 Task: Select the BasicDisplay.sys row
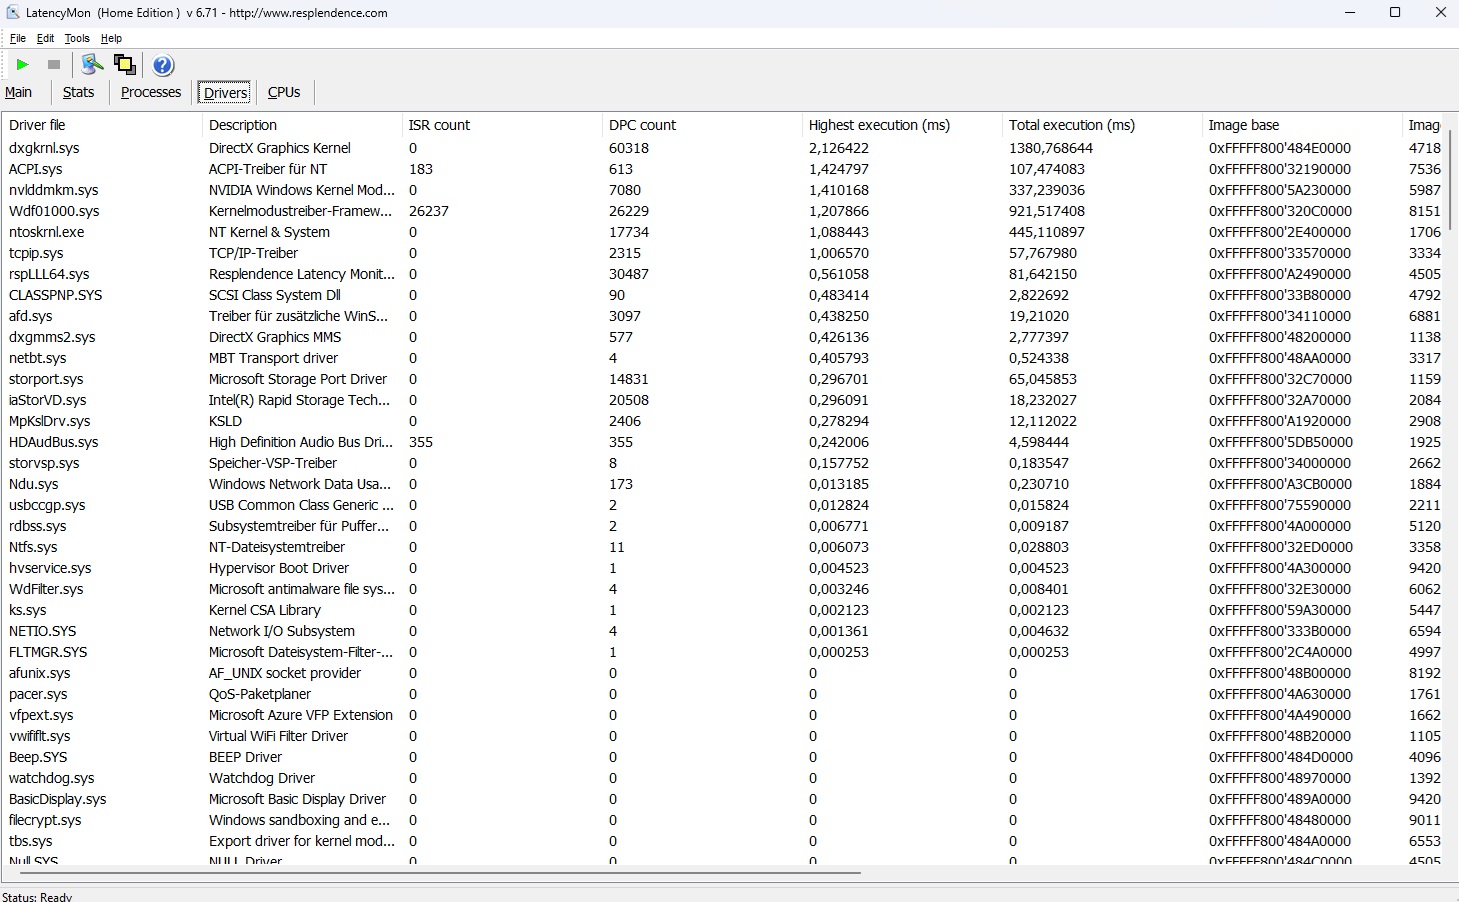point(724,799)
